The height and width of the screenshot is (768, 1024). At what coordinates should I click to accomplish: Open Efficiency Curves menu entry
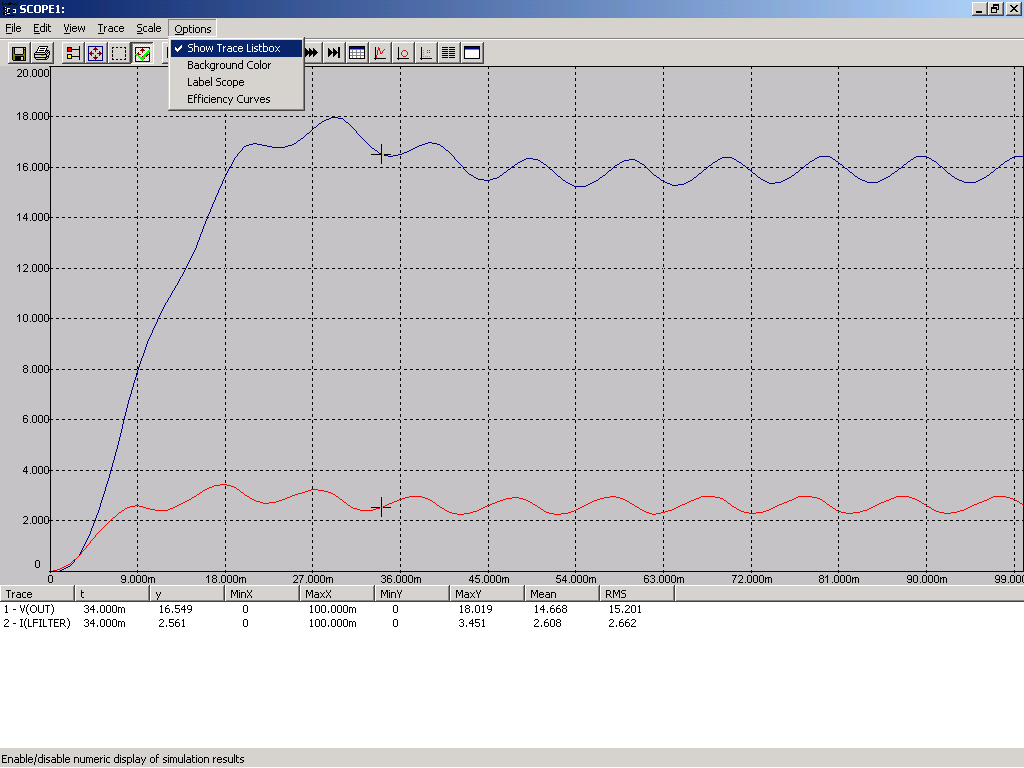point(236,99)
